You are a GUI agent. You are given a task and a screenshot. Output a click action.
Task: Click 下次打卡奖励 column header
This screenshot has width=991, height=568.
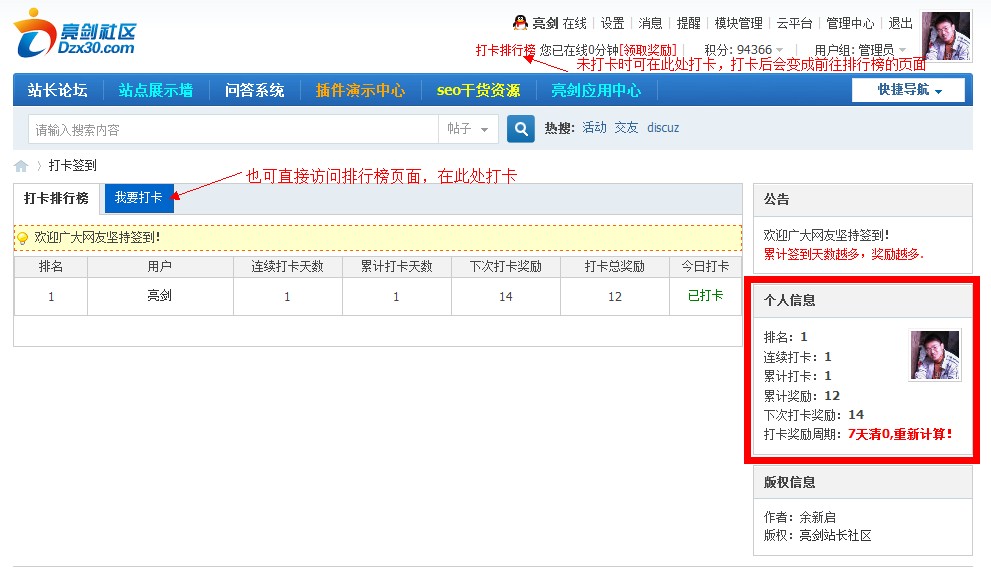[x=506, y=267]
